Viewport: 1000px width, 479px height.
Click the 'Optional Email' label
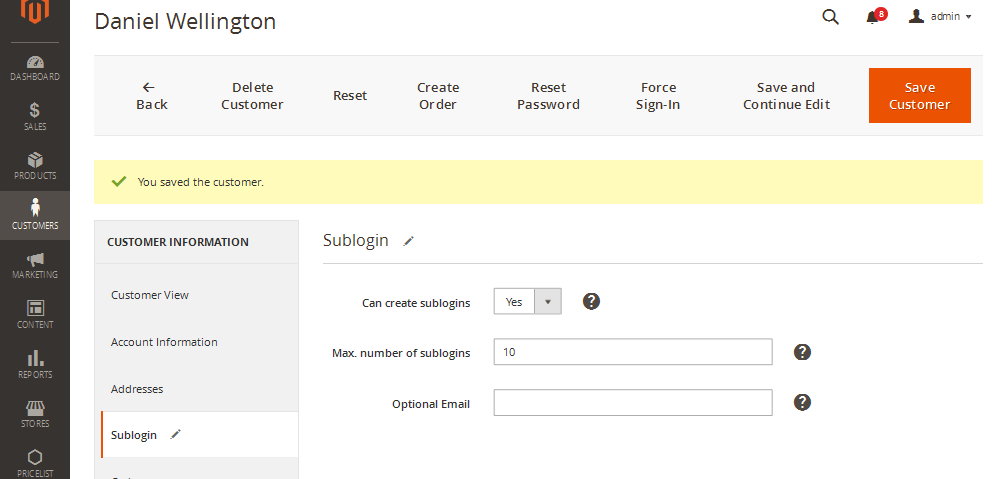(x=431, y=404)
